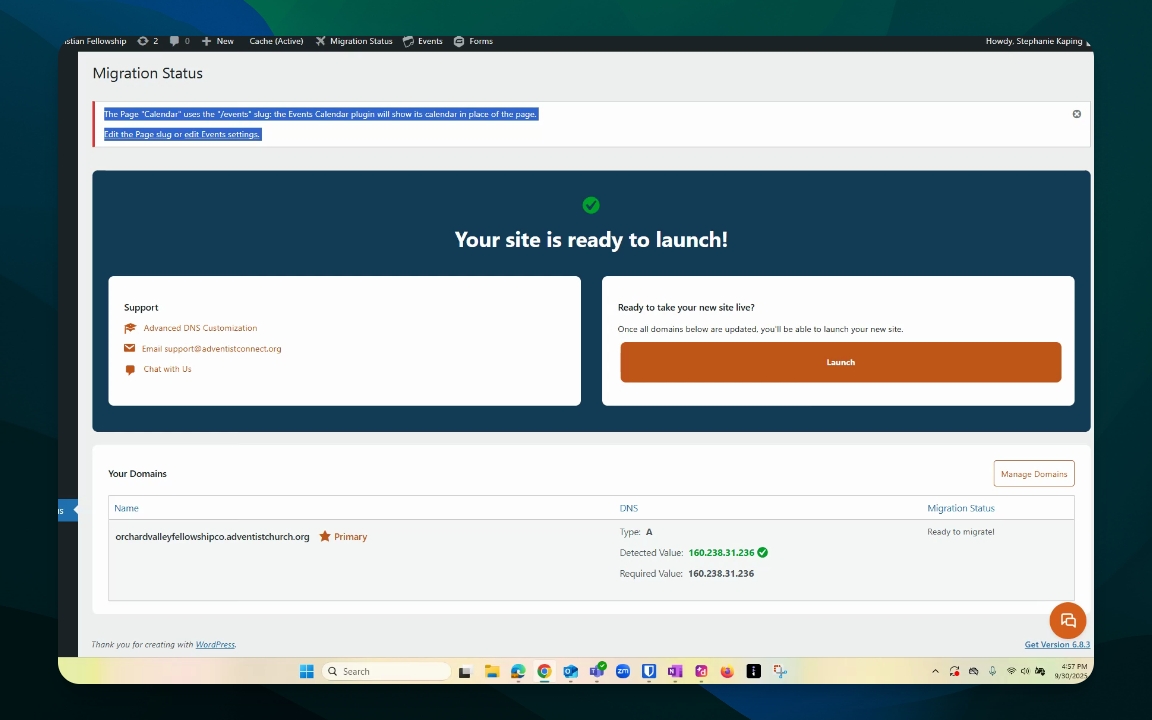Open OneNote from the taskbar
The height and width of the screenshot is (720, 1152).
(x=675, y=672)
